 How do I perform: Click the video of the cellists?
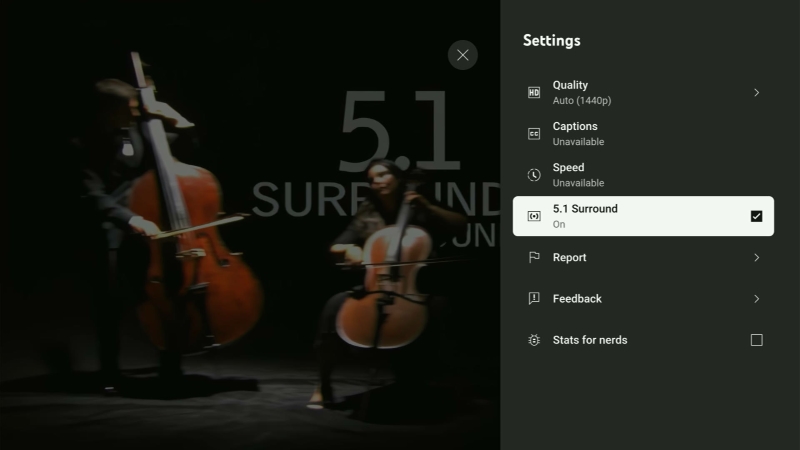pyautogui.click(x=250, y=225)
